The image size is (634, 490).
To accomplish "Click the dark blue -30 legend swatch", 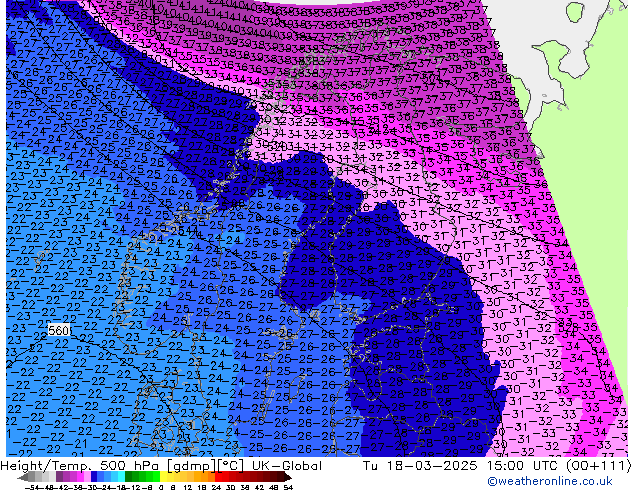I will coord(94,477).
